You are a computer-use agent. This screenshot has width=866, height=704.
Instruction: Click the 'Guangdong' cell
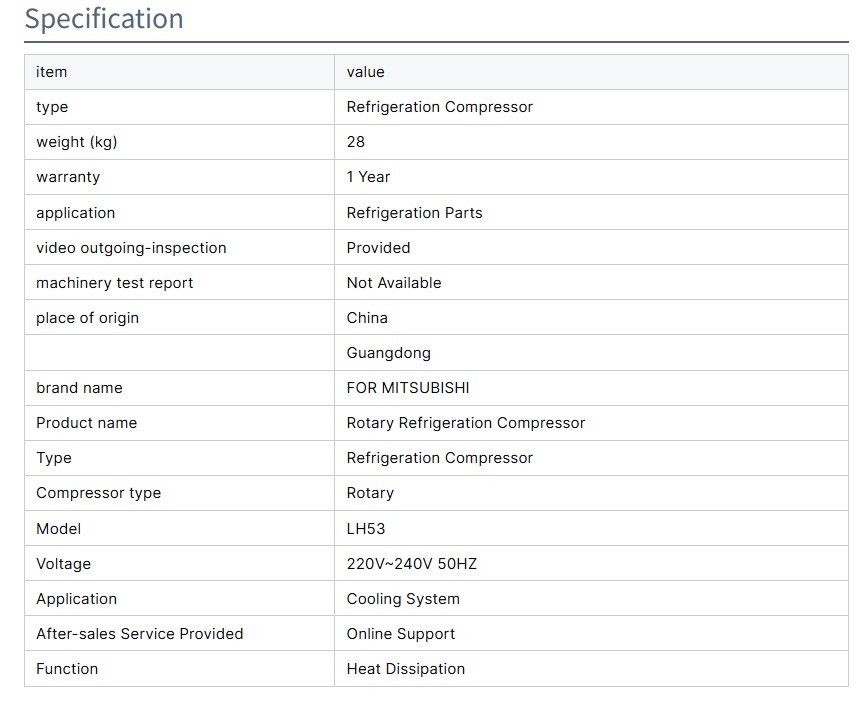388,353
